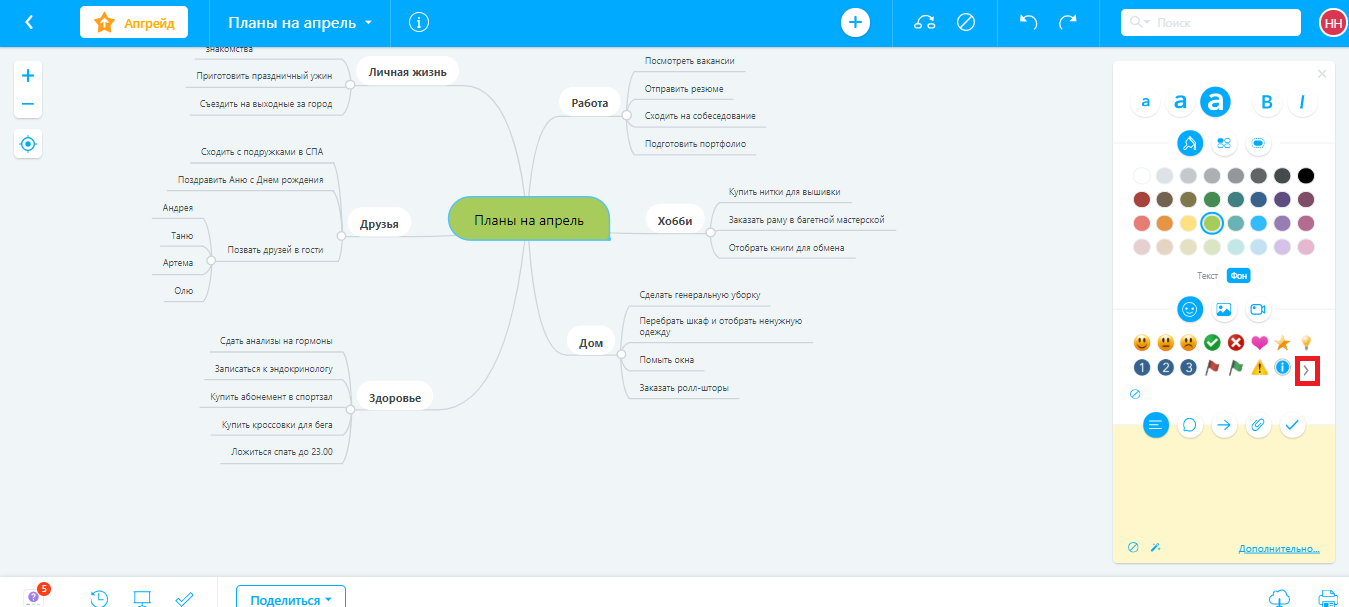Open the map title dropdown arrow
This screenshot has height=607, width=1349.
click(x=368, y=22)
